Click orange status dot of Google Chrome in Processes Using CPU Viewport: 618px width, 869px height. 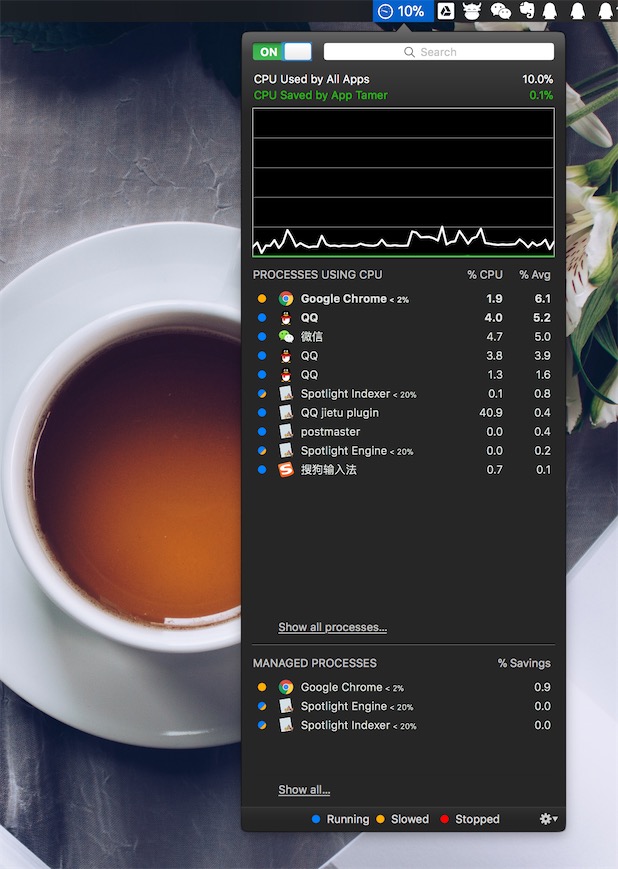tap(262, 299)
